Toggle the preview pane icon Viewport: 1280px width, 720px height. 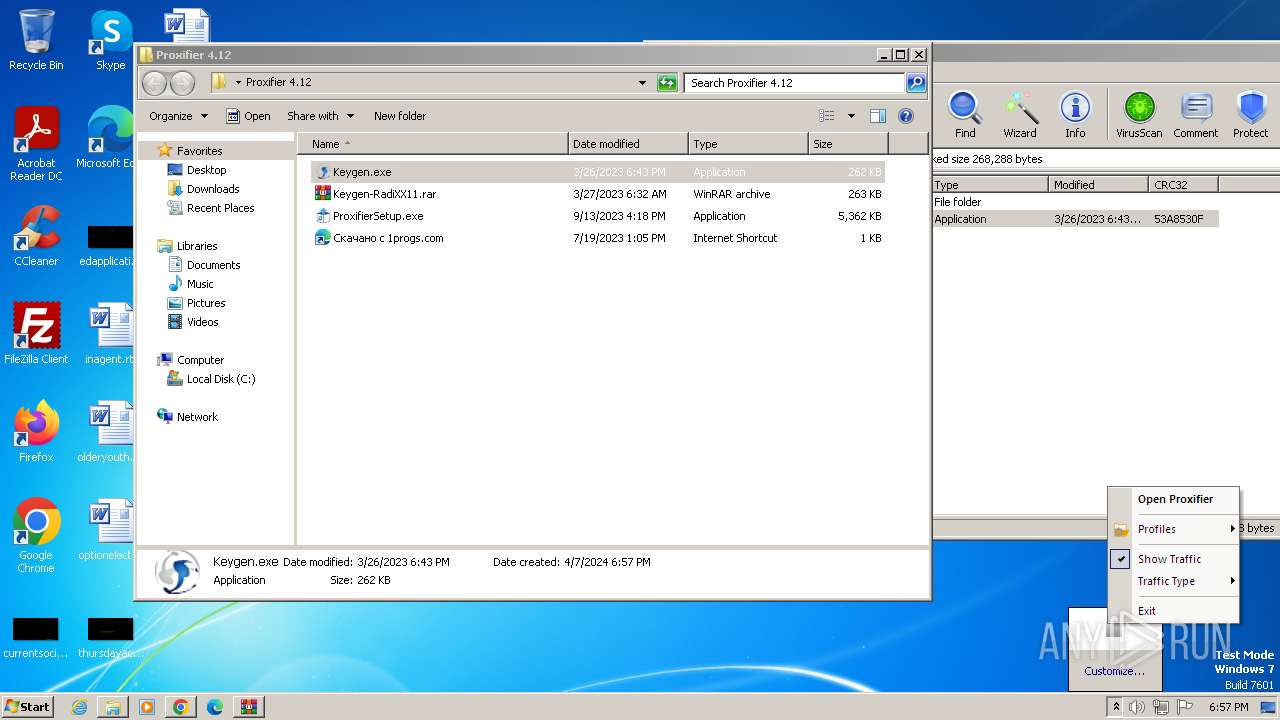[x=877, y=116]
